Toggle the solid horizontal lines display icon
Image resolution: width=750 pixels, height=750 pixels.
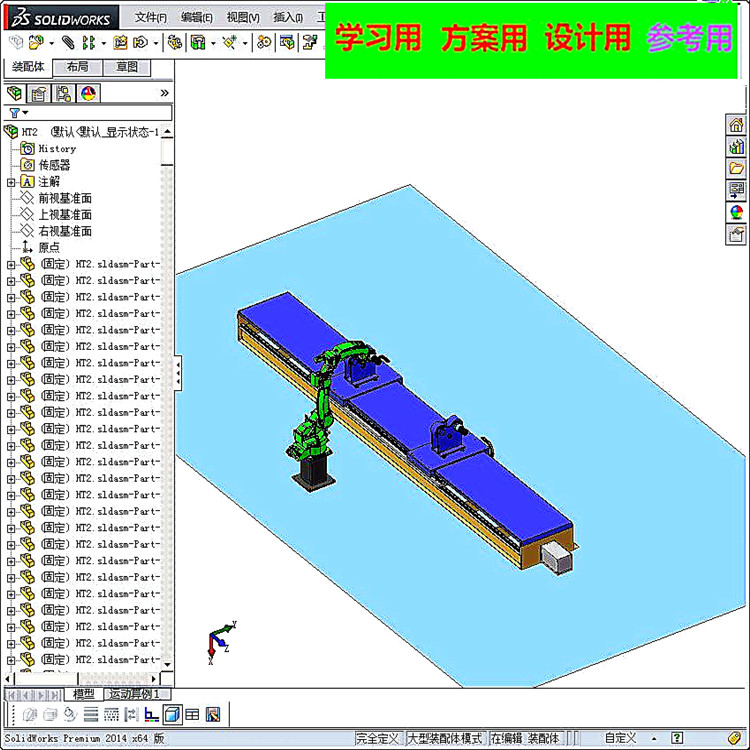pos(90,715)
